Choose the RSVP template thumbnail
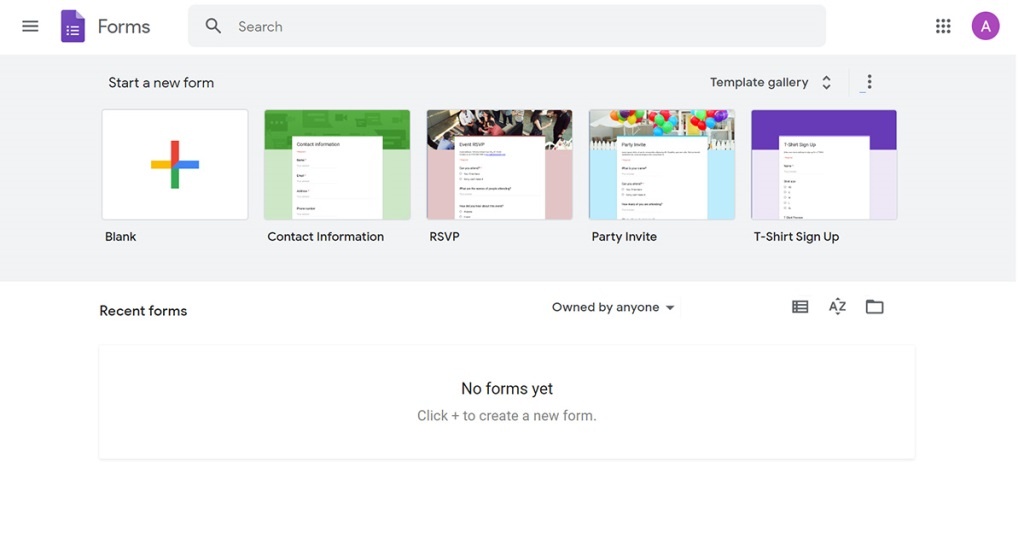Viewport: 1024px width, 538px height. [x=499, y=164]
